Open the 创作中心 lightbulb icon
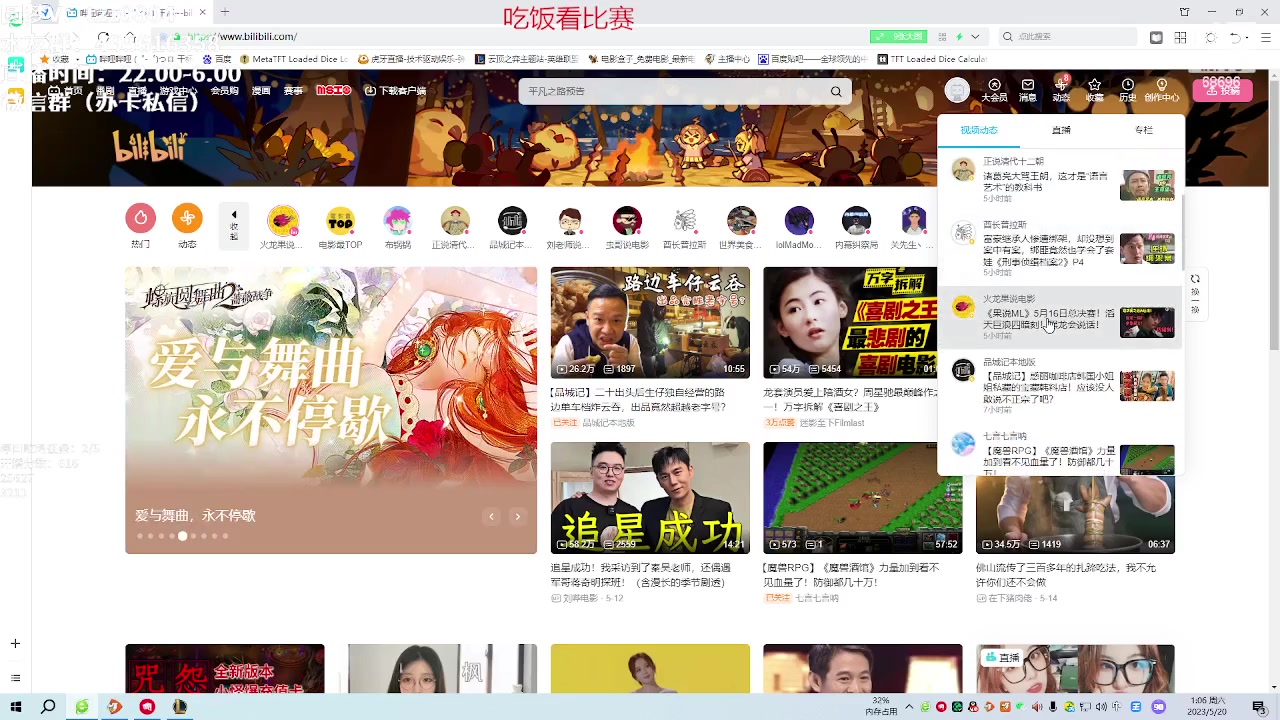Viewport: 1280px width, 720px height. (1162, 90)
